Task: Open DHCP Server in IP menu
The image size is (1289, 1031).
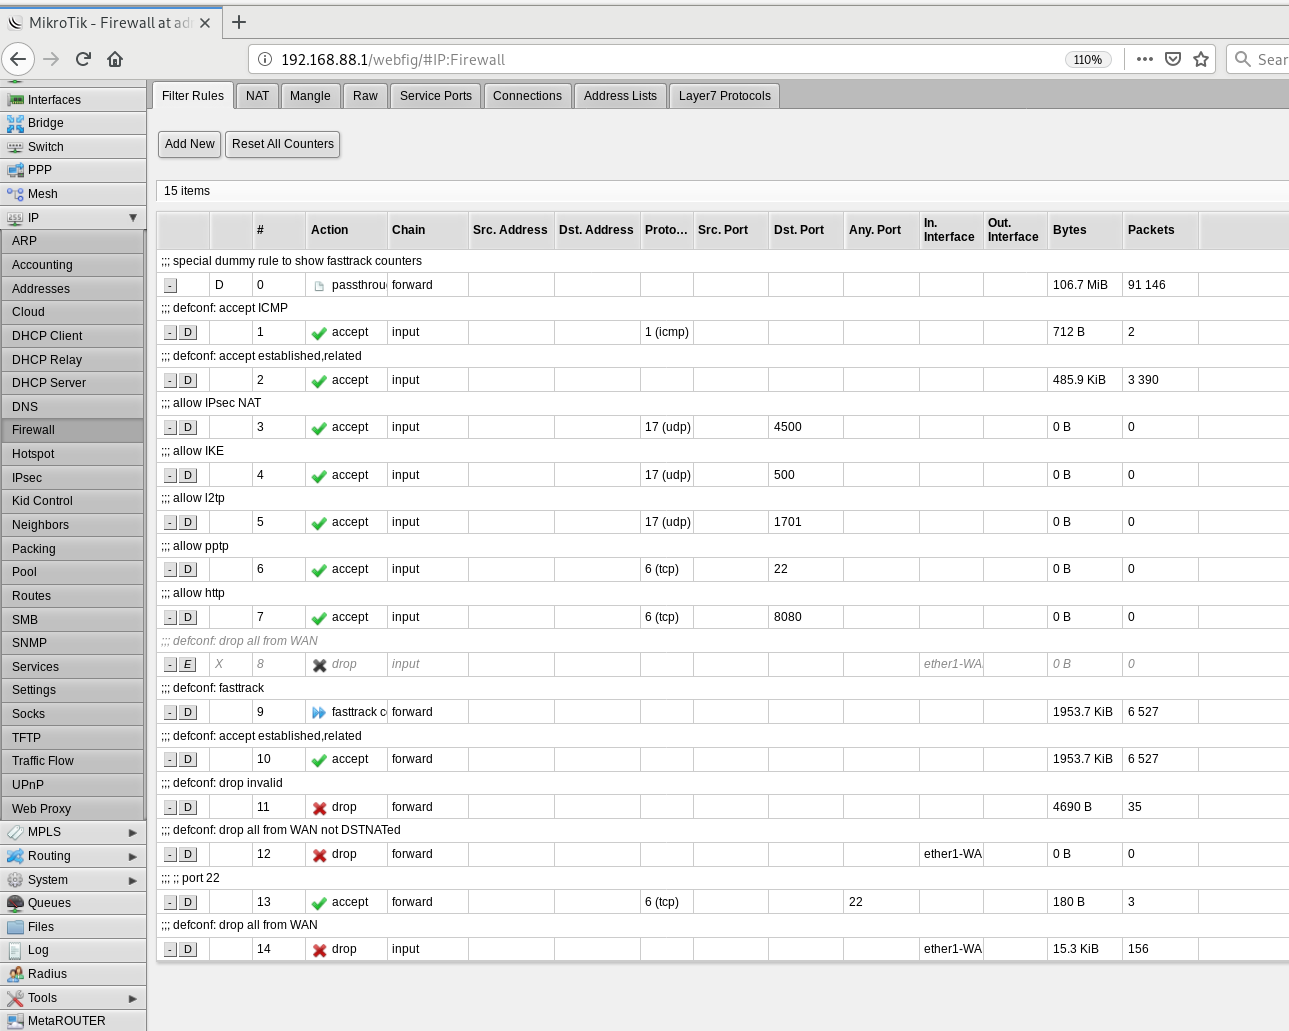Action: (72, 383)
